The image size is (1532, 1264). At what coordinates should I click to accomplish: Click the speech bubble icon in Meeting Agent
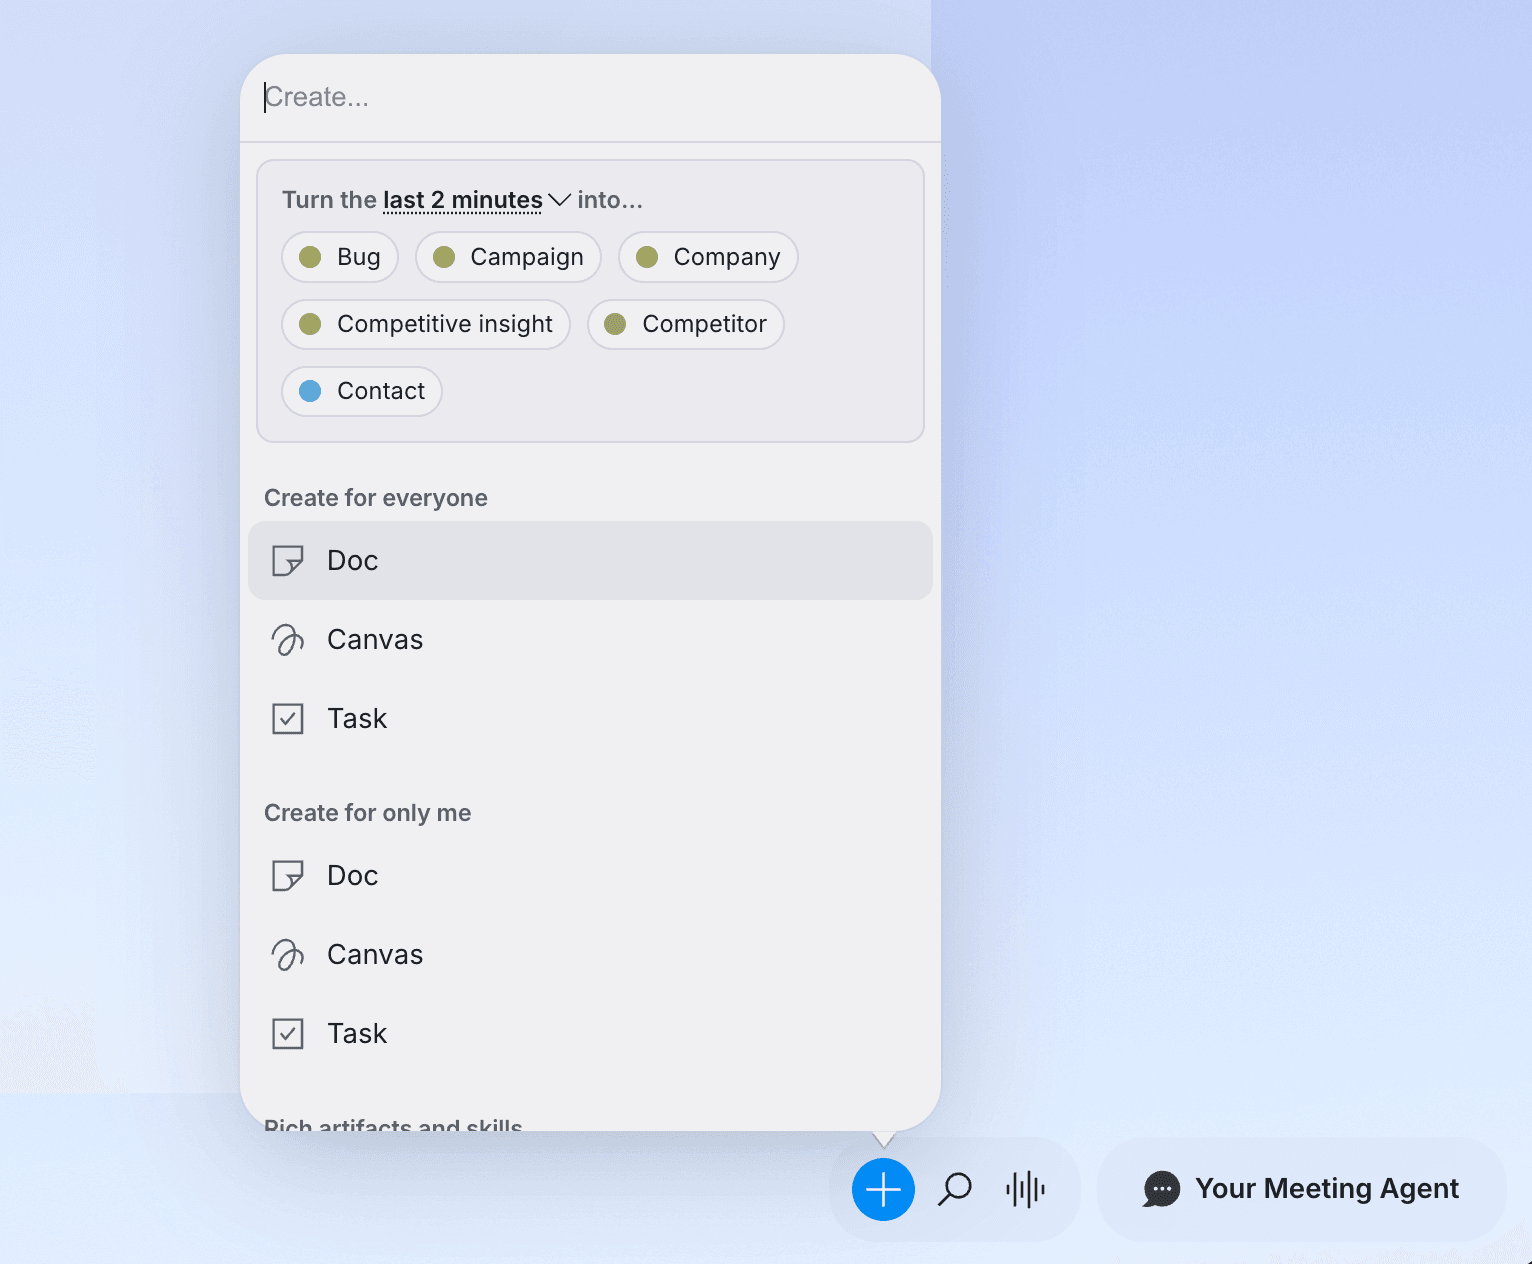[x=1161, y=1189]
